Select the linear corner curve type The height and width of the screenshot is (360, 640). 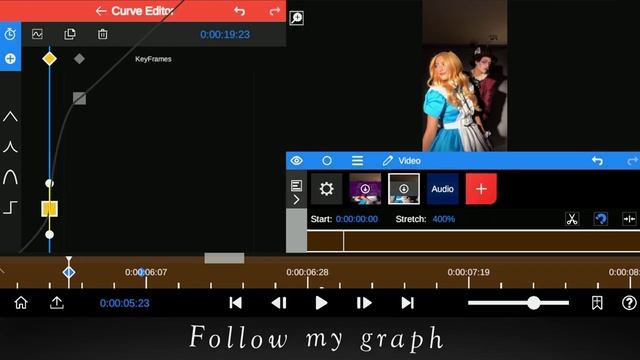pos(10,117)
